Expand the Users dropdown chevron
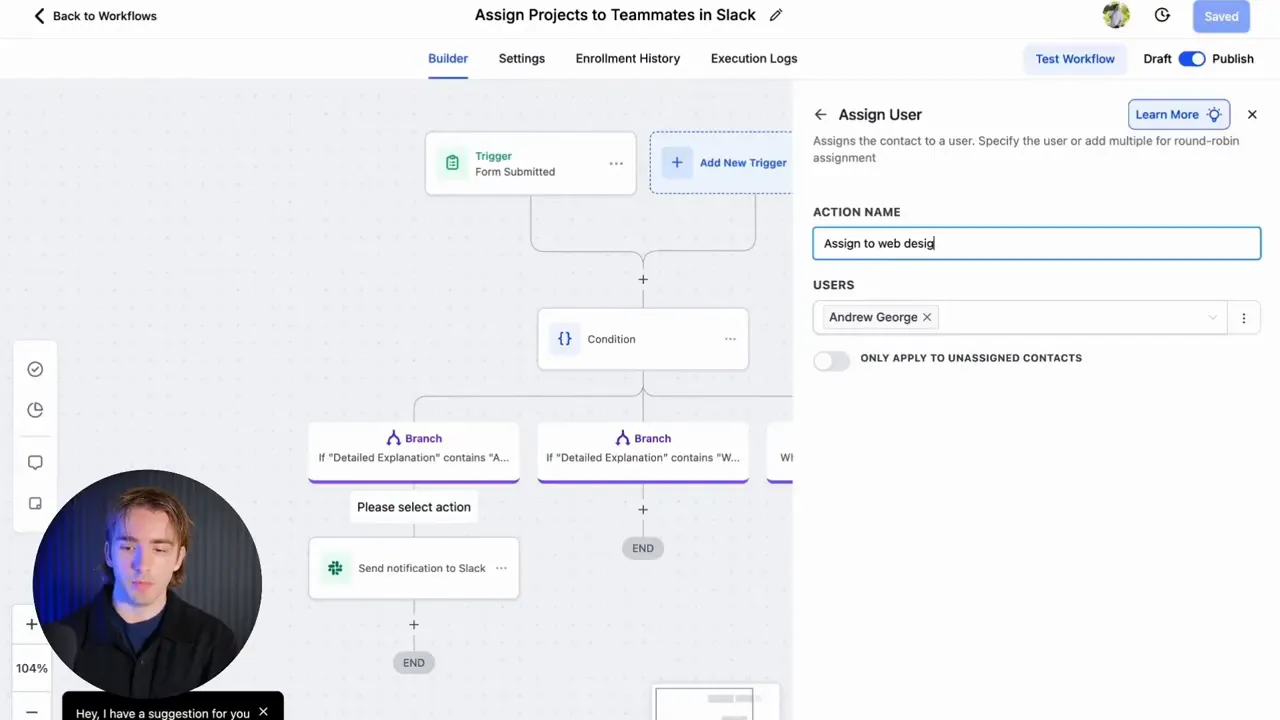Viewport: 1280px width, 720px height. click(x=1213, y=318)
